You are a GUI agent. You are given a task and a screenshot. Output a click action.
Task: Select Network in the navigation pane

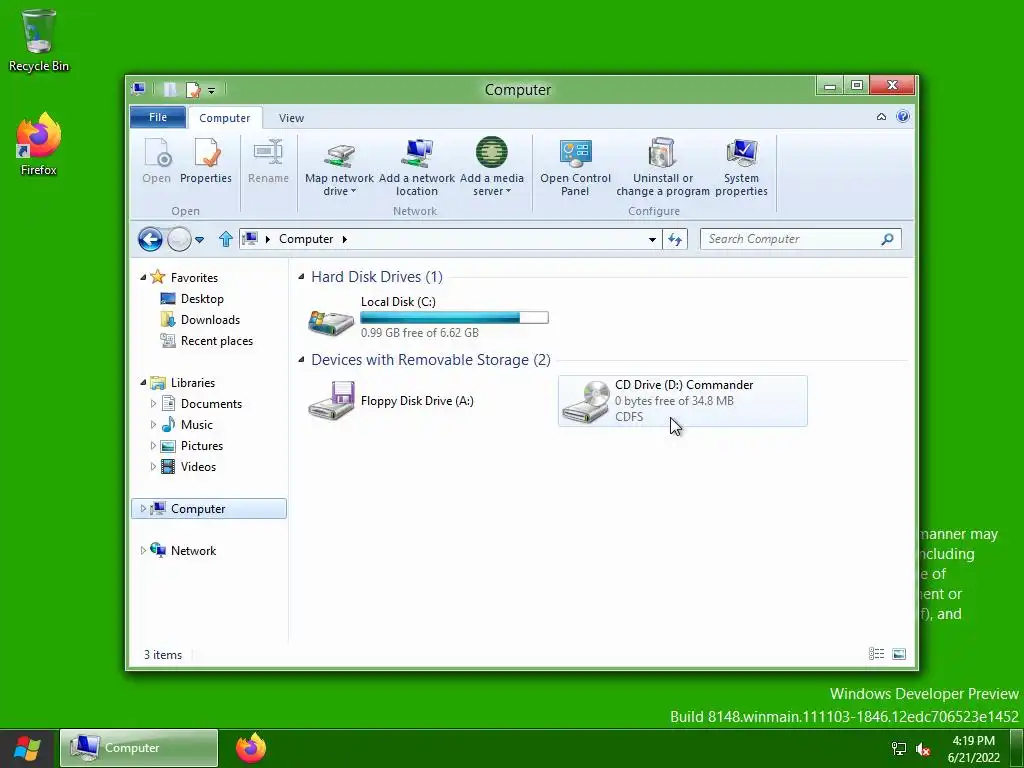pyautogui.click(x=193, y=551)
